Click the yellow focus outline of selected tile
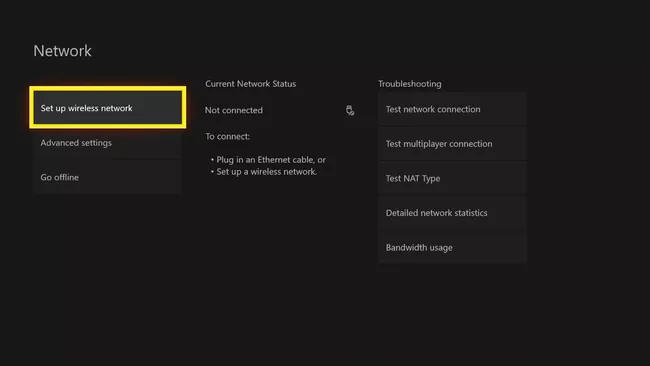The width and height of the screenshot is (650, 366). click(108, 89)
